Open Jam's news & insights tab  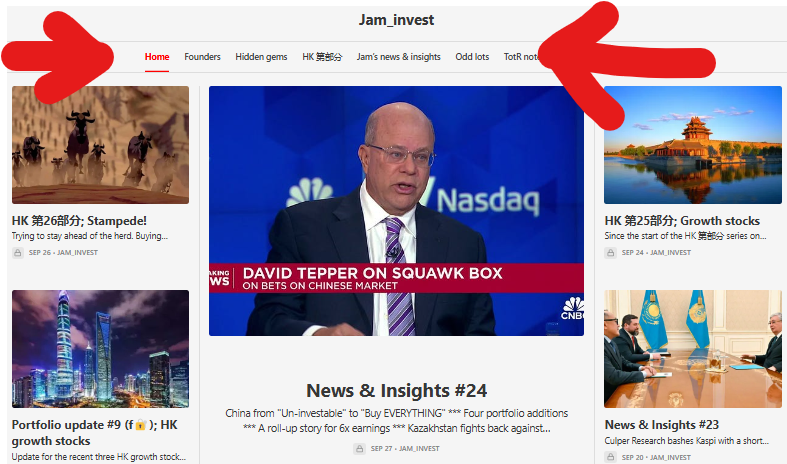tap(399, 57)
